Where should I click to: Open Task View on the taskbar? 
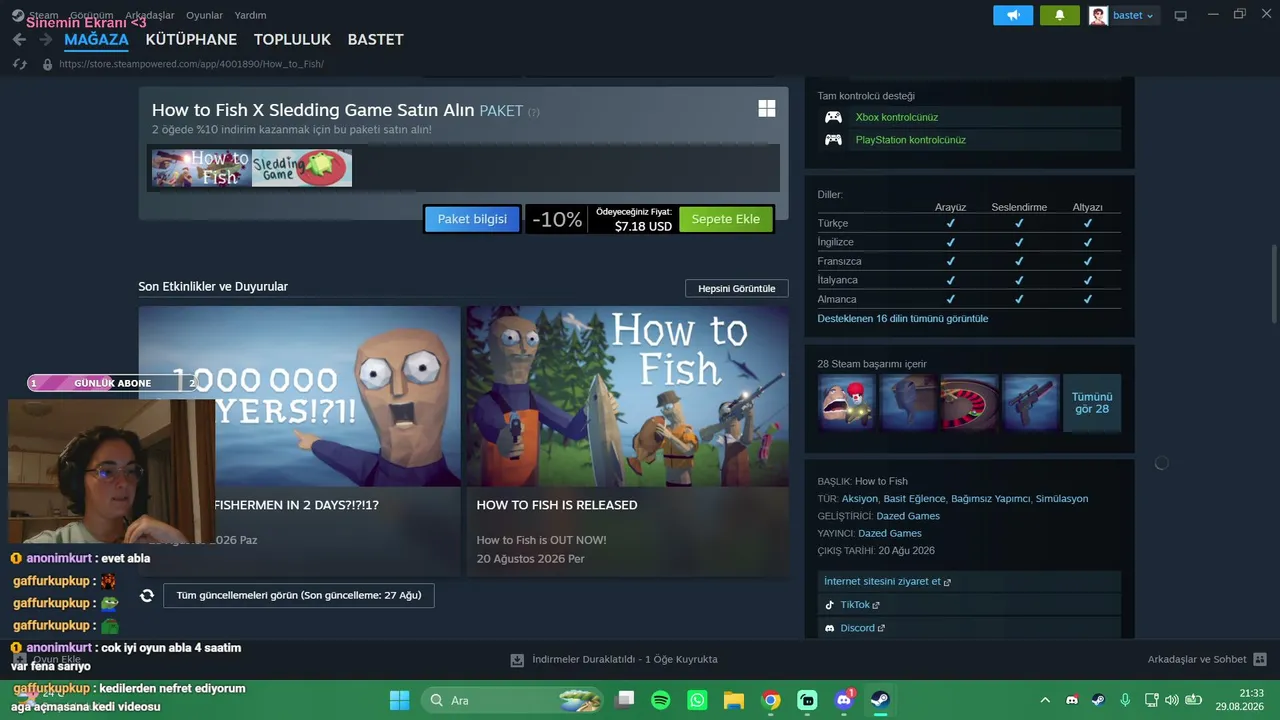coord(625,700)
